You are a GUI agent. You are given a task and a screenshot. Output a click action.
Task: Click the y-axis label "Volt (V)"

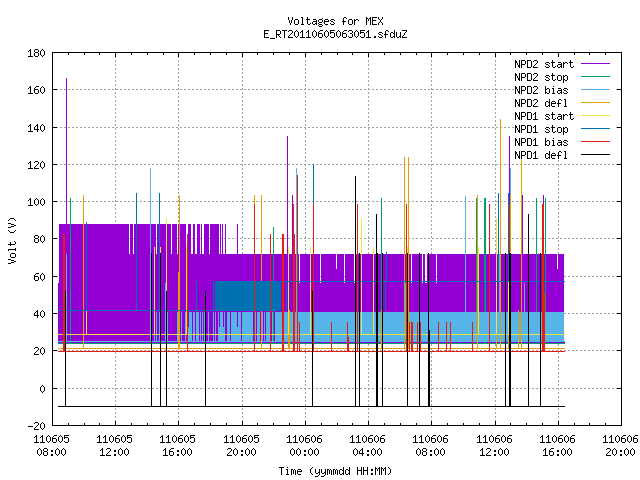tap(13, 241)
